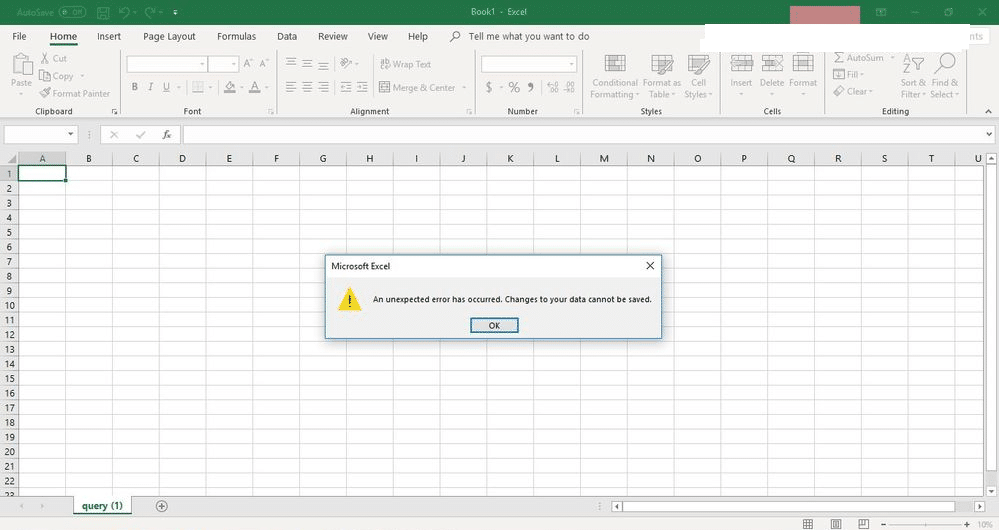Switch to the Insert tab
The image size is (1001, 530).
click(109, 36)
